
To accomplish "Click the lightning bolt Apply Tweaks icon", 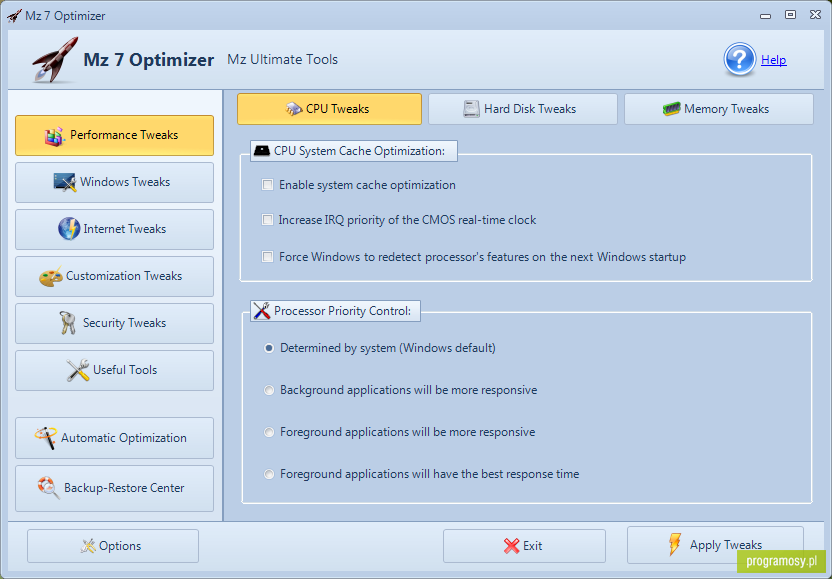I will 674,545.
